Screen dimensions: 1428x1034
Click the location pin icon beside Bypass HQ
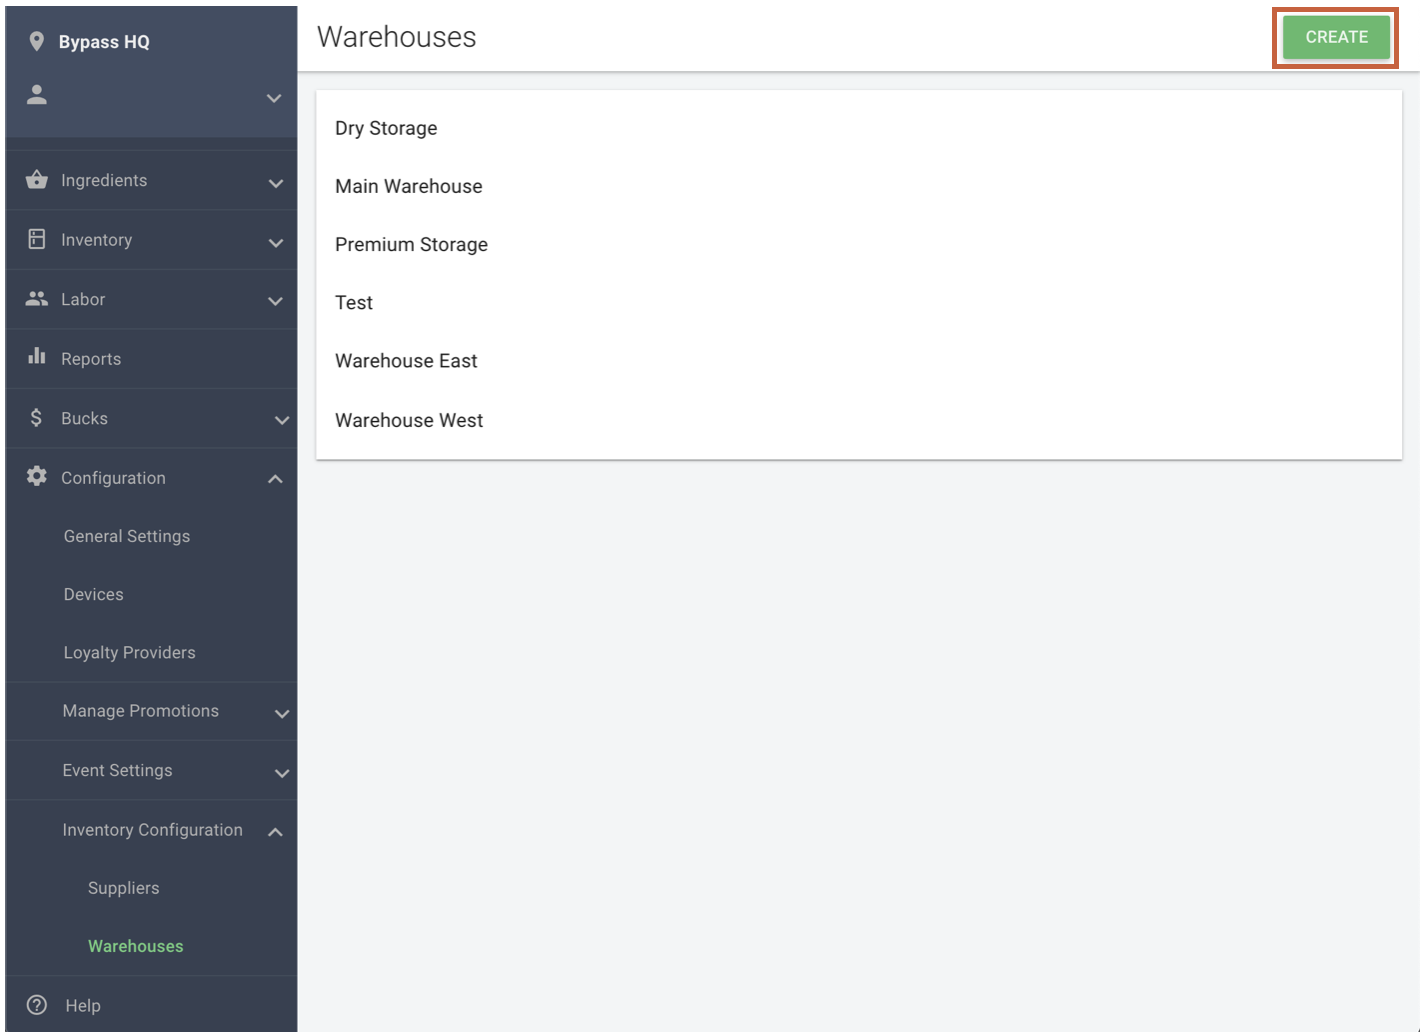[x=37, y=41]
